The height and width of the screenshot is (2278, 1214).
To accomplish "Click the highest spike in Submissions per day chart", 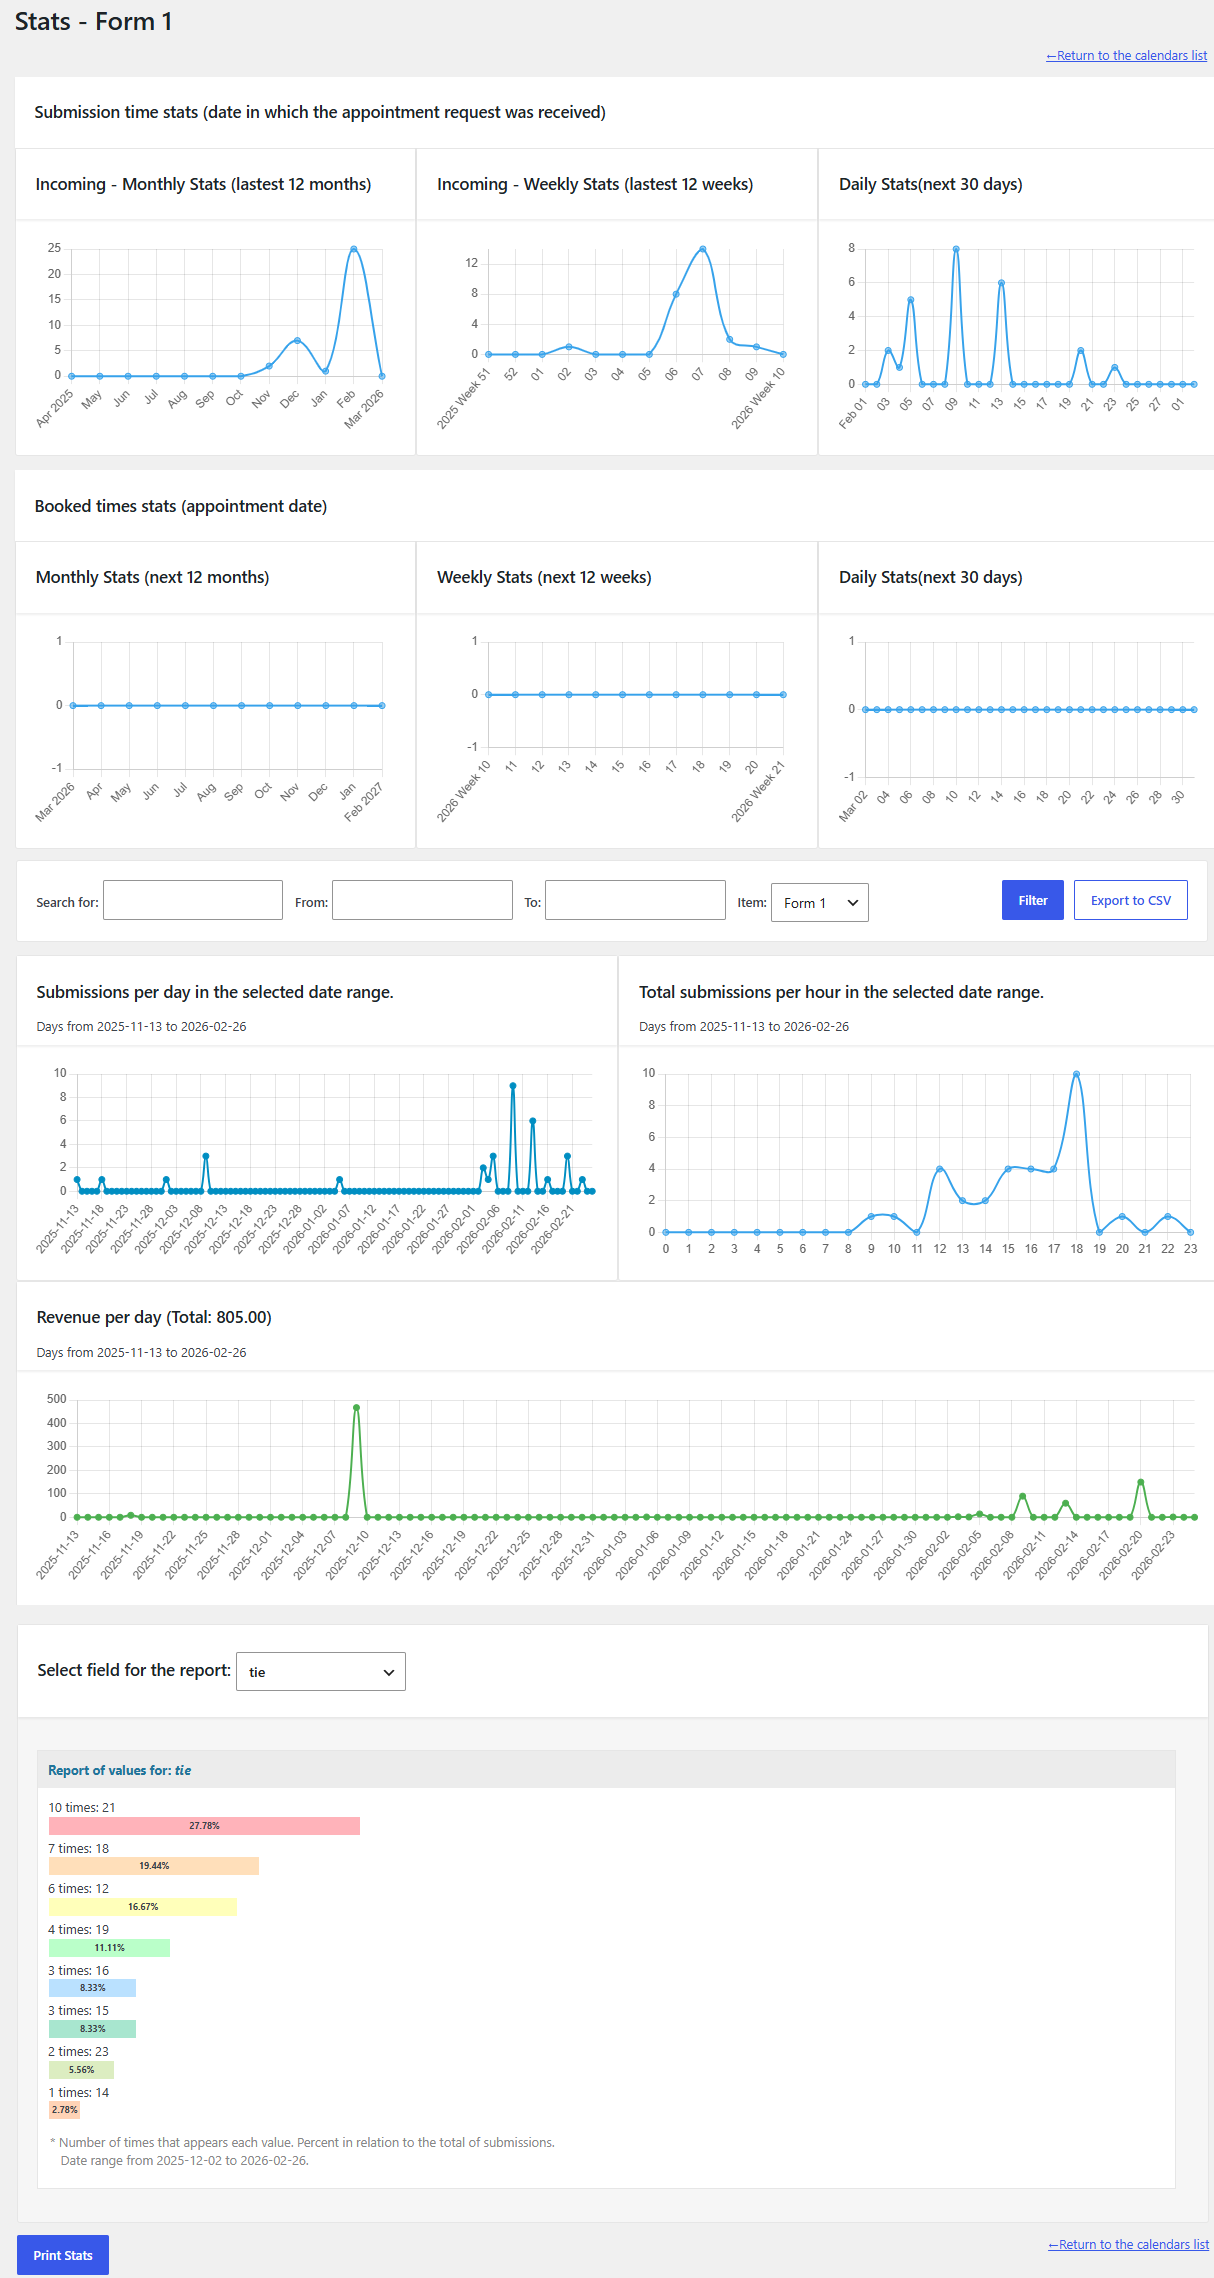I will pyautogui.click(x=513, y=1085).
